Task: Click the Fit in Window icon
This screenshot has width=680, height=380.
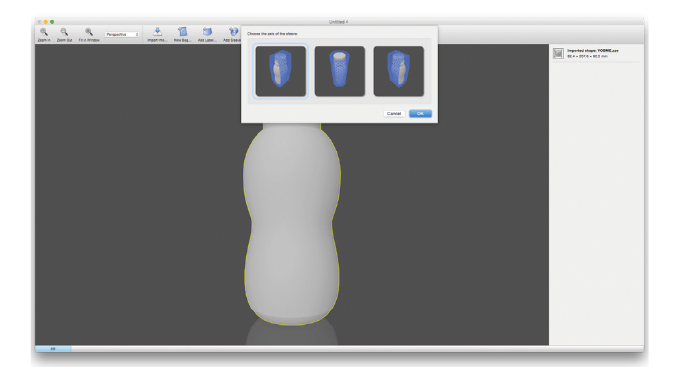Action: [x=89, y=32]
